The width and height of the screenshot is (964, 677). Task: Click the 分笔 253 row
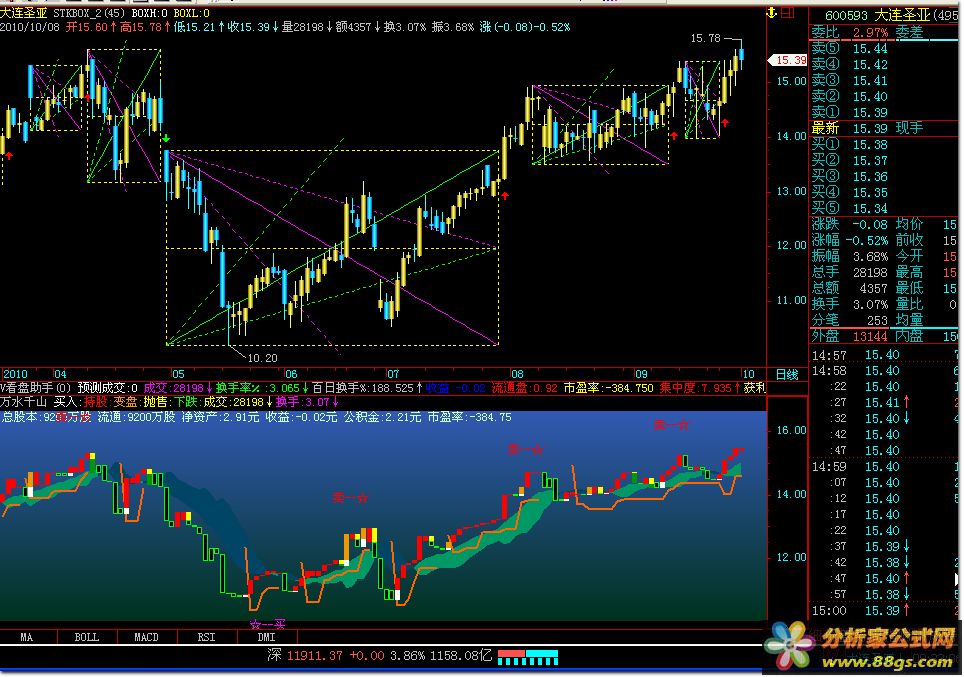click(x=849, y=320)
